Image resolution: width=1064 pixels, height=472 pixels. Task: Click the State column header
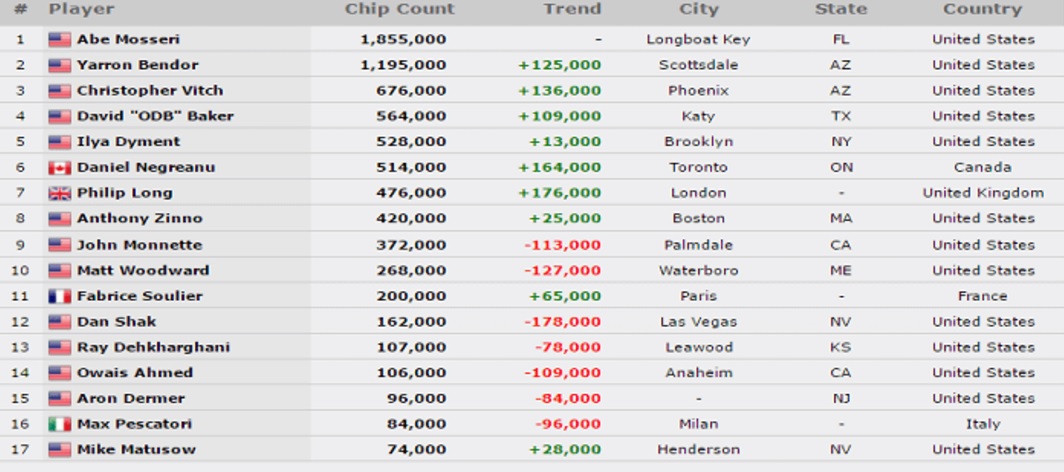(x=841, y=9)
